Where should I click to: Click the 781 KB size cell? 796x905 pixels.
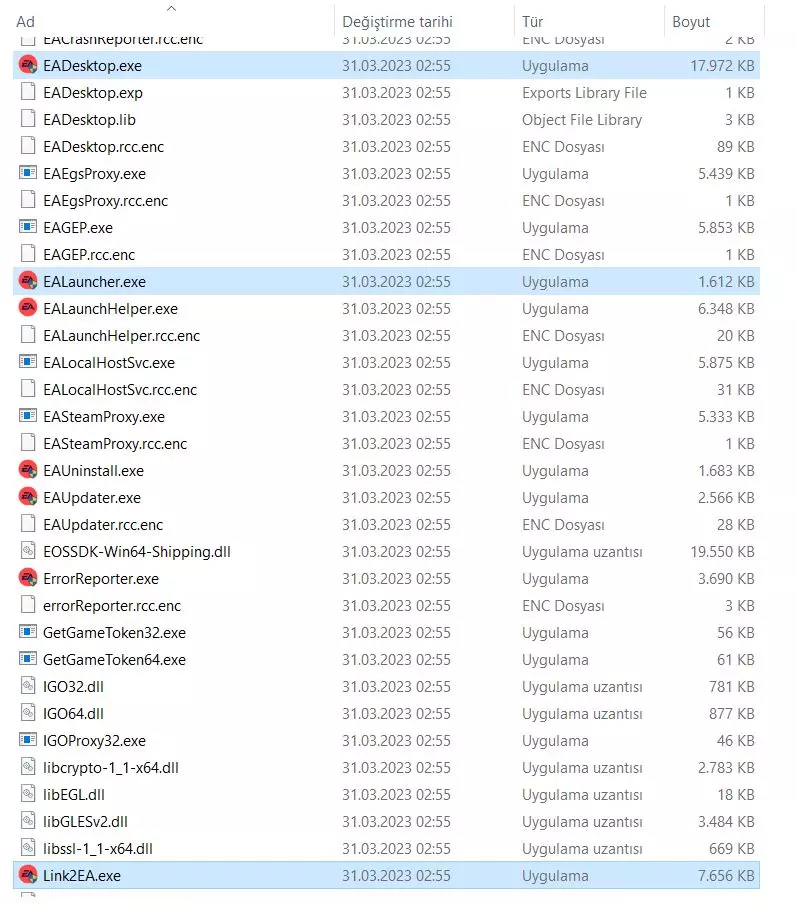pos(731,687)
